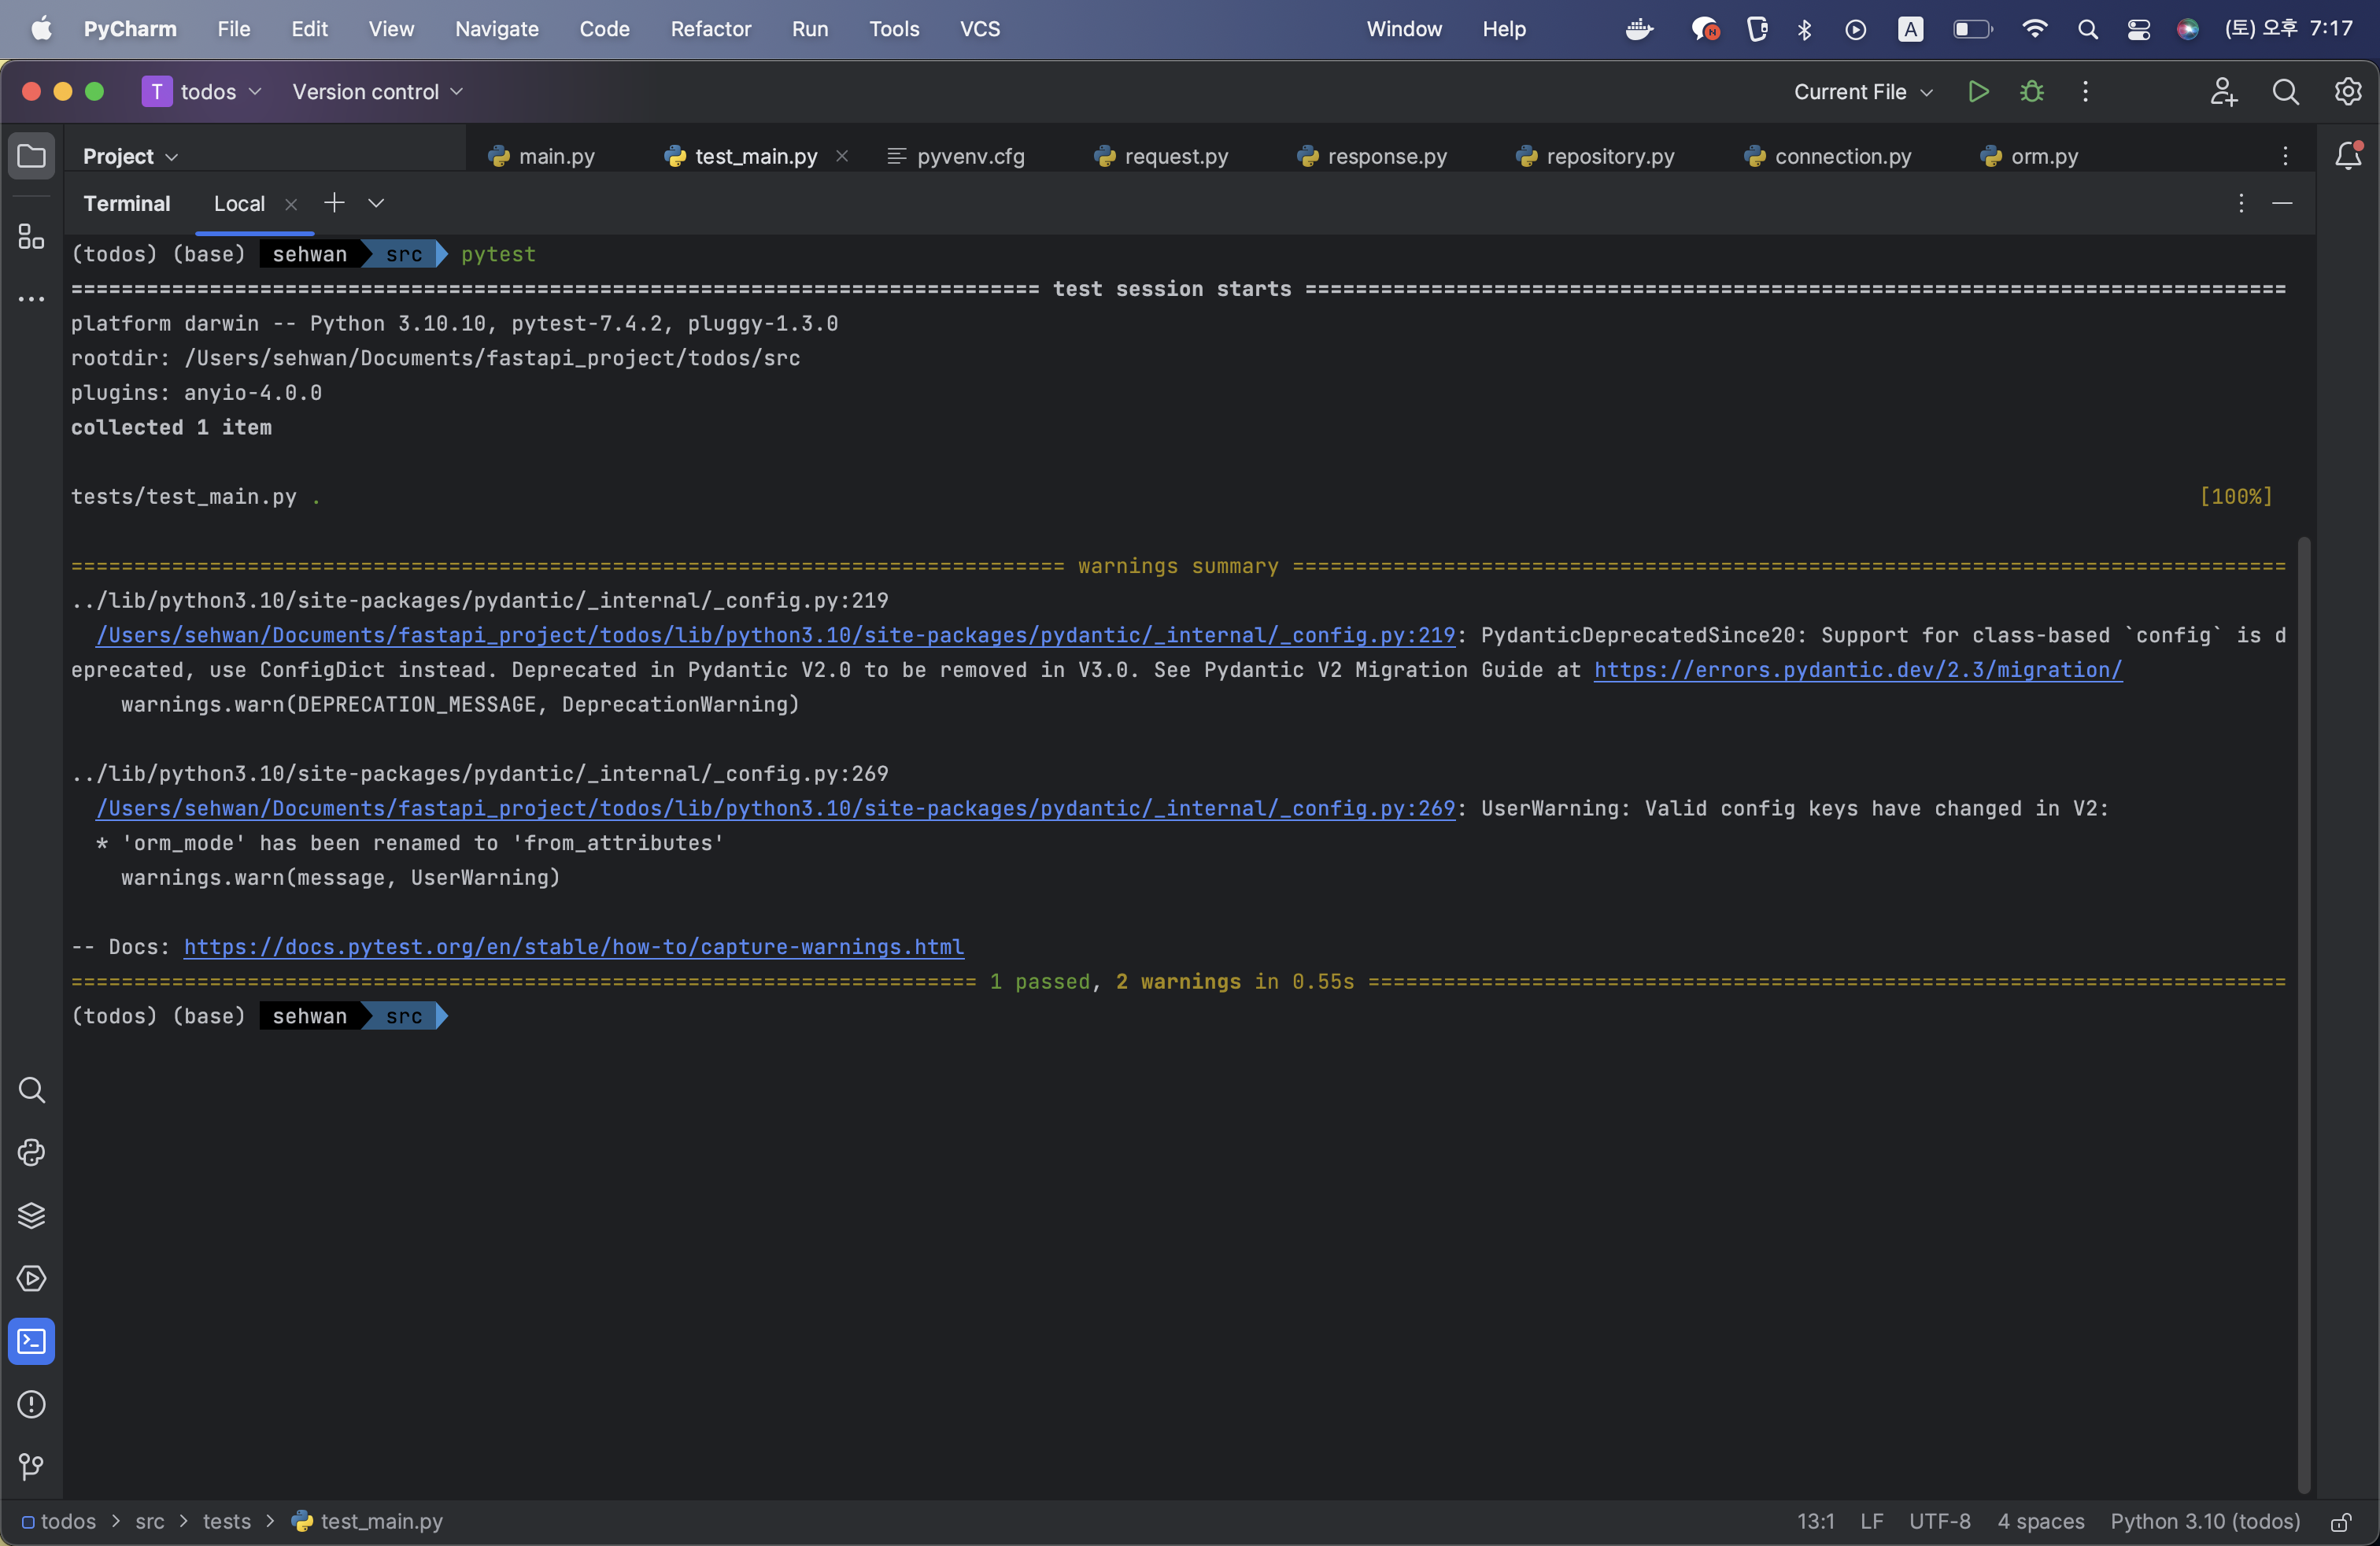2380x1546 pixels.
Task: Add a new terminal session tab
Action: (x=334, y=203)
